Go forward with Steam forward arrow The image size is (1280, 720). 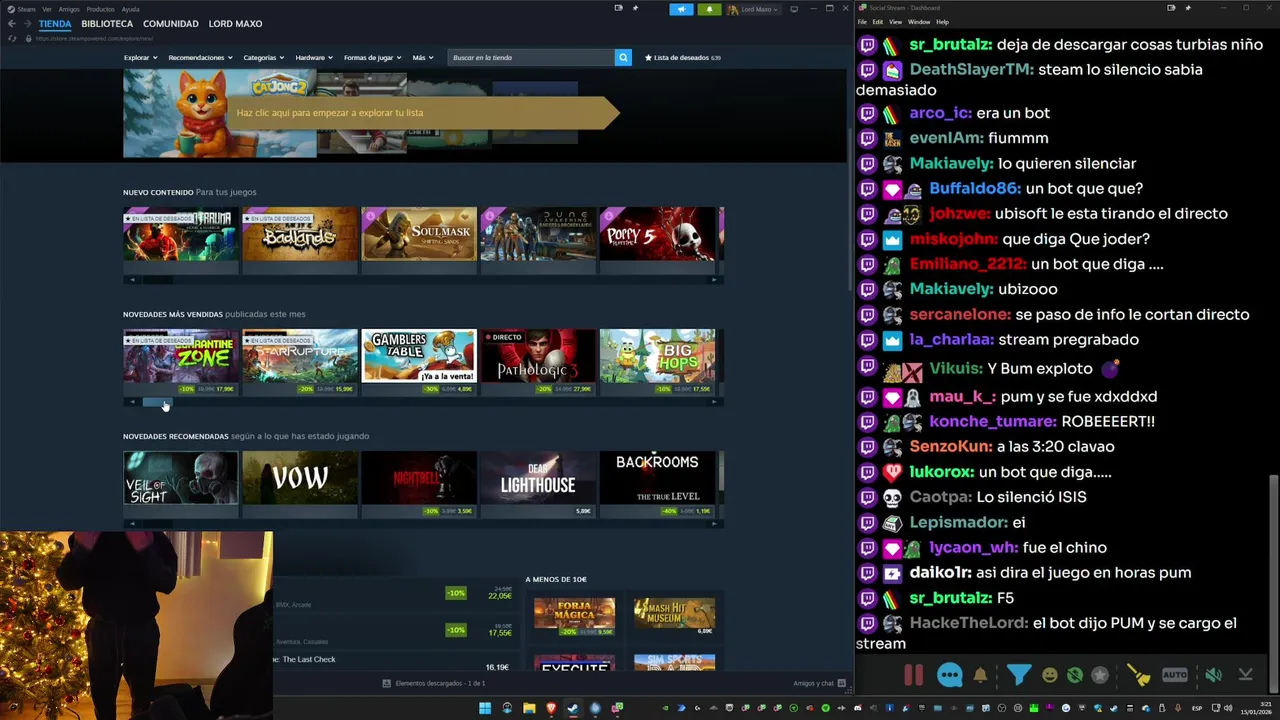click(x=27, y=24)
